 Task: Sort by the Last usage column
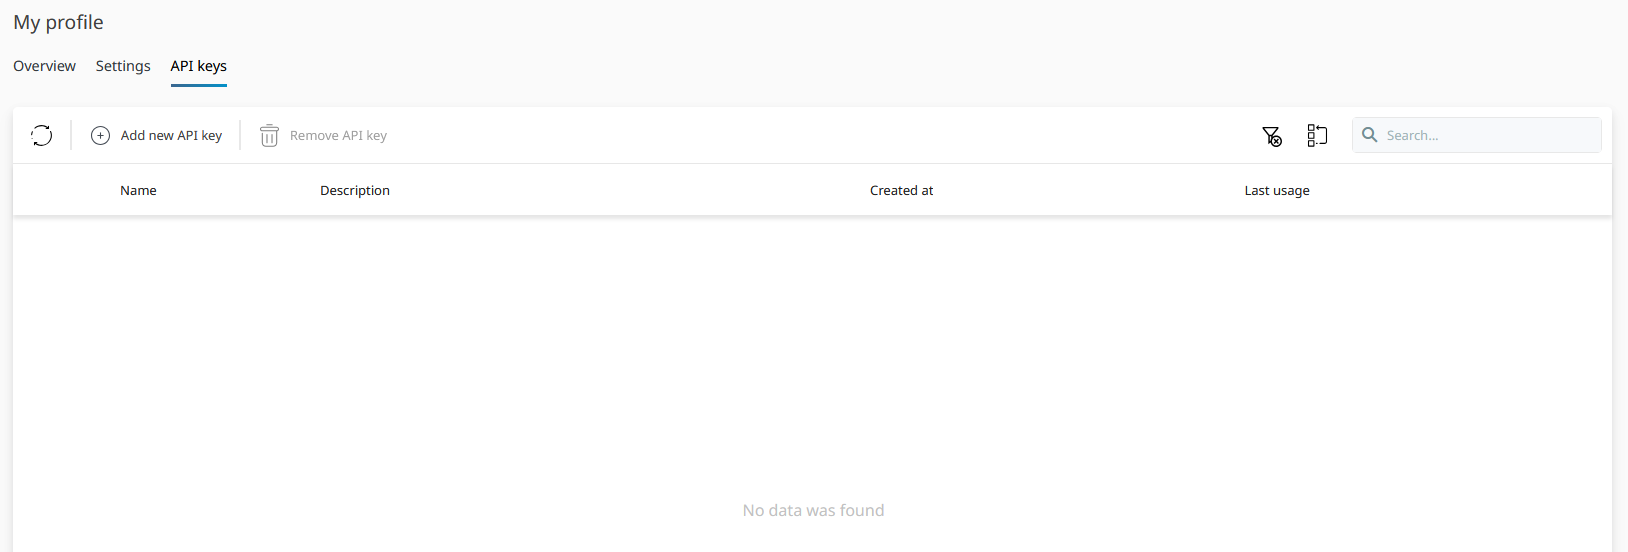pos(1276,190)
